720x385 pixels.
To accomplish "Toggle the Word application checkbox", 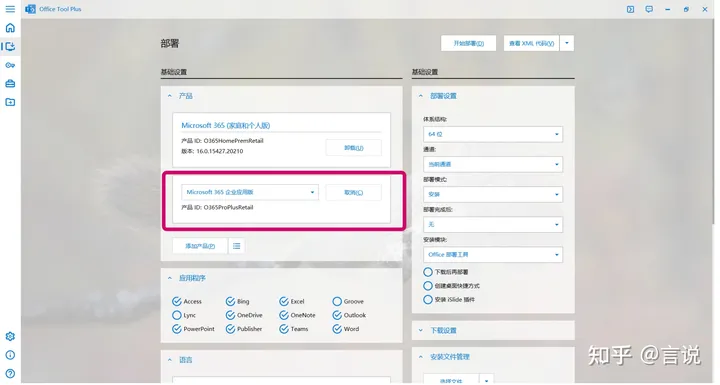I will pyautogui.click(x=337, y=329).
